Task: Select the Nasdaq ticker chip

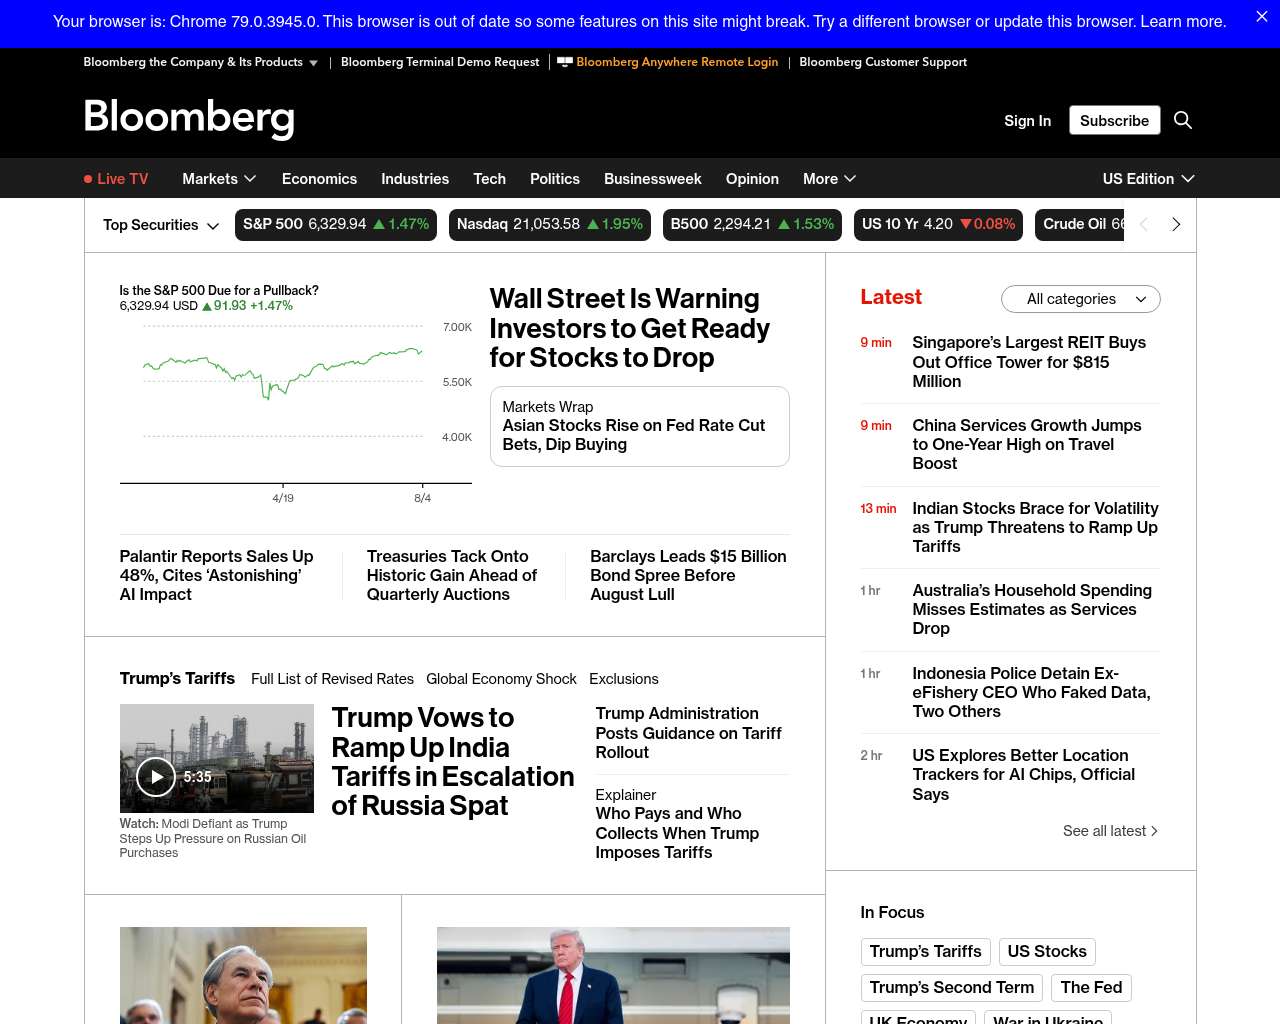Action: [550, 225]
